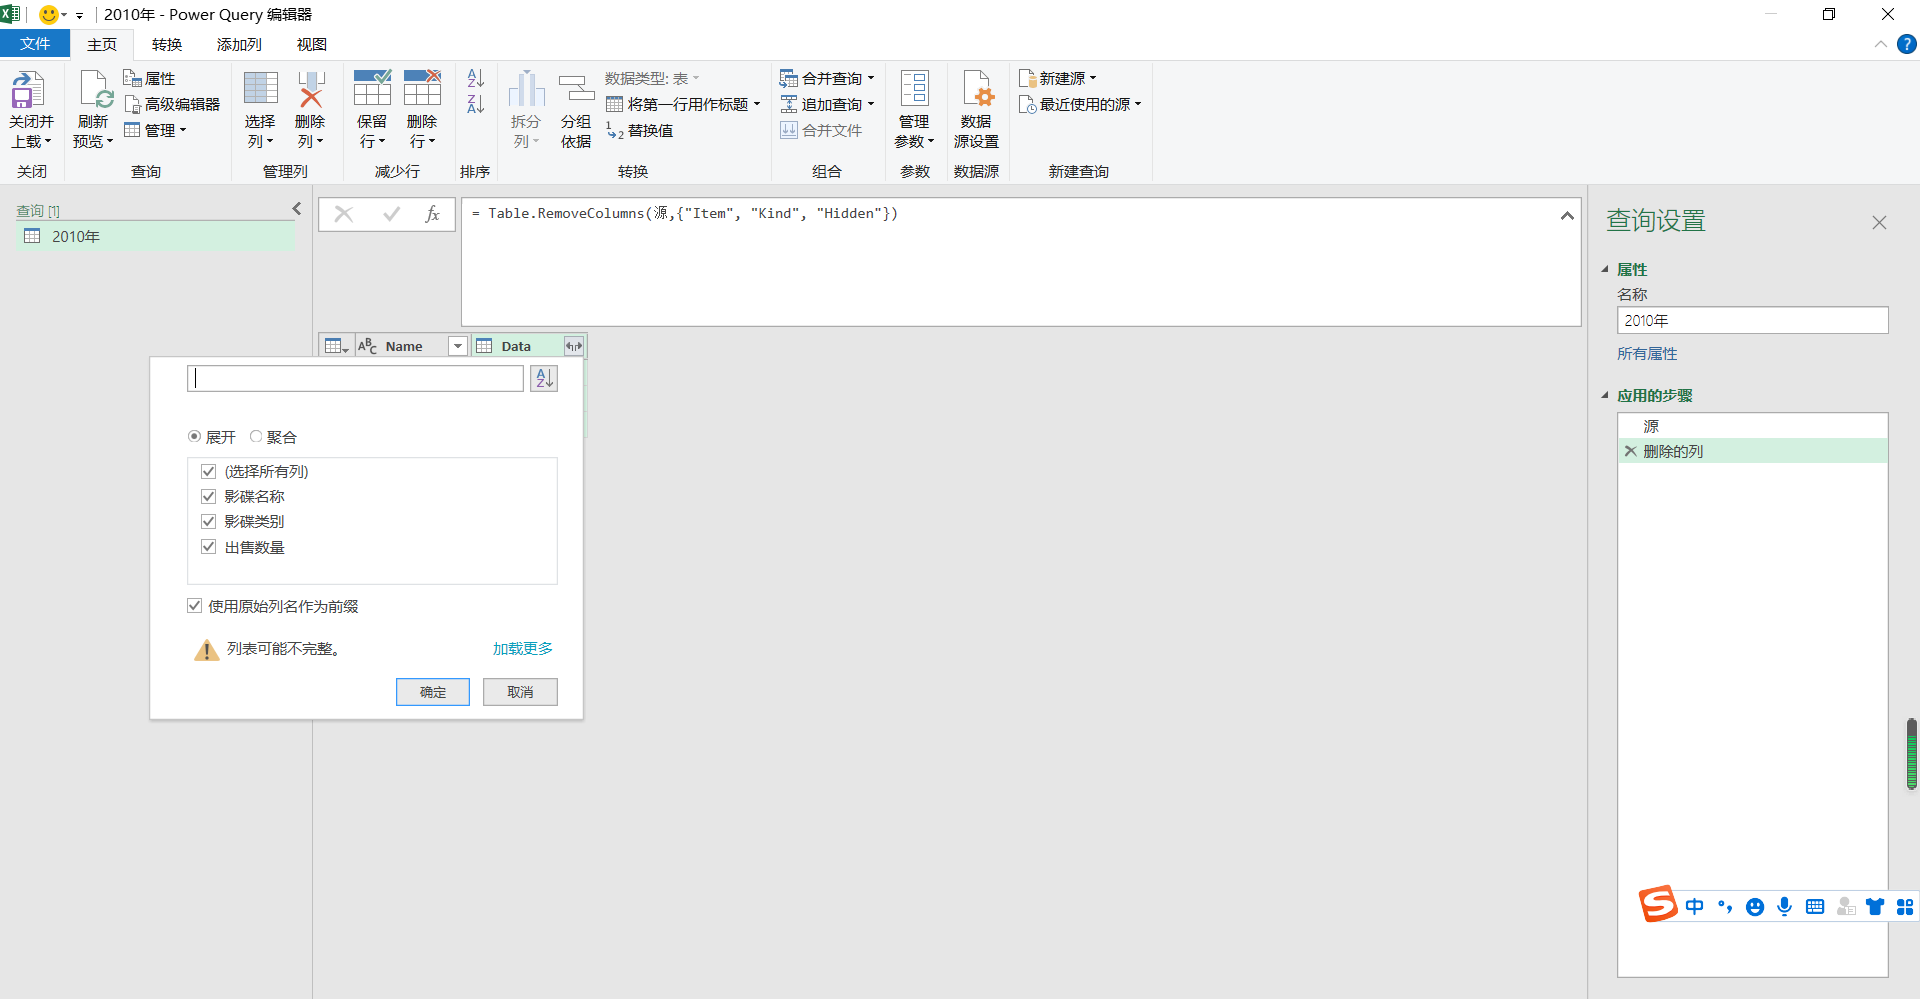Click the 加载更多 (Load more) link
The height and width of the screenshot is (999, 1920).
point(522,649)
